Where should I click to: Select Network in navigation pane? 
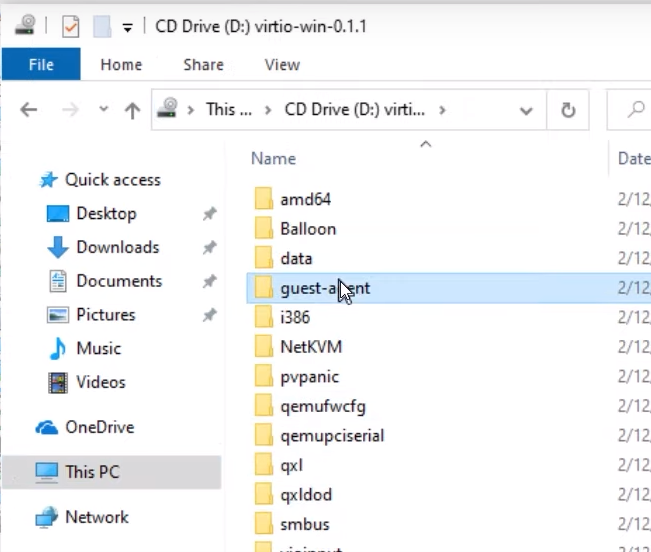point(97,517)
